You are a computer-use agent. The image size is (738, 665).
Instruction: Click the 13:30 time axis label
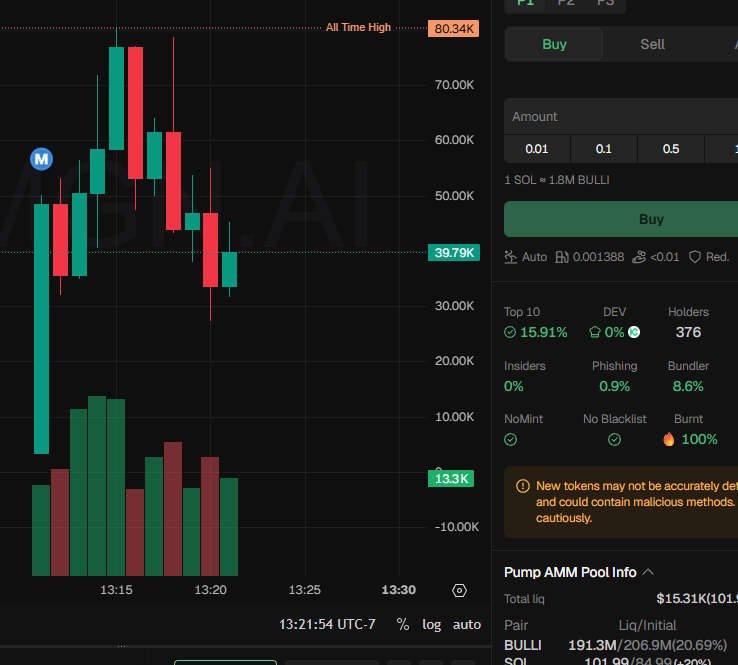point(399,590)
